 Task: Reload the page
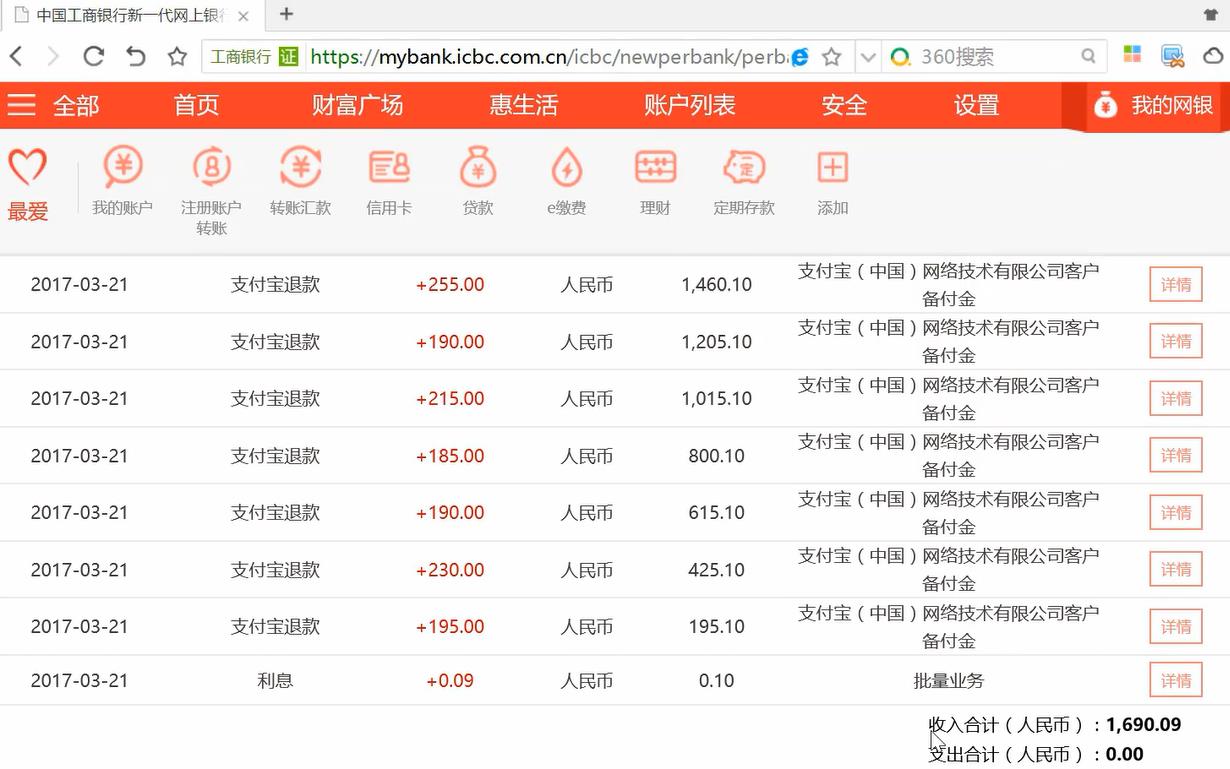(x=93, y=57)
